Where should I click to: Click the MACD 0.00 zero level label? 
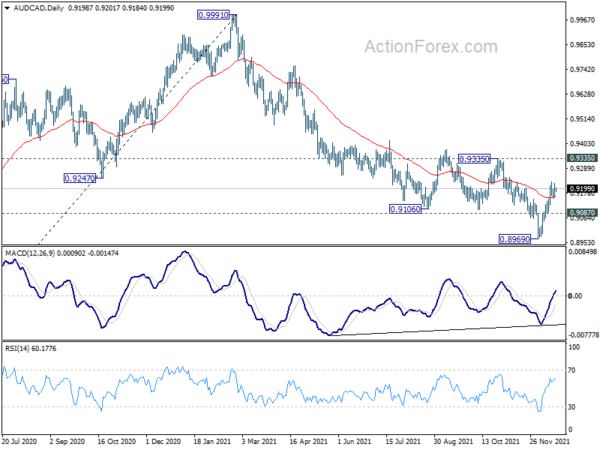coord(576,296)
